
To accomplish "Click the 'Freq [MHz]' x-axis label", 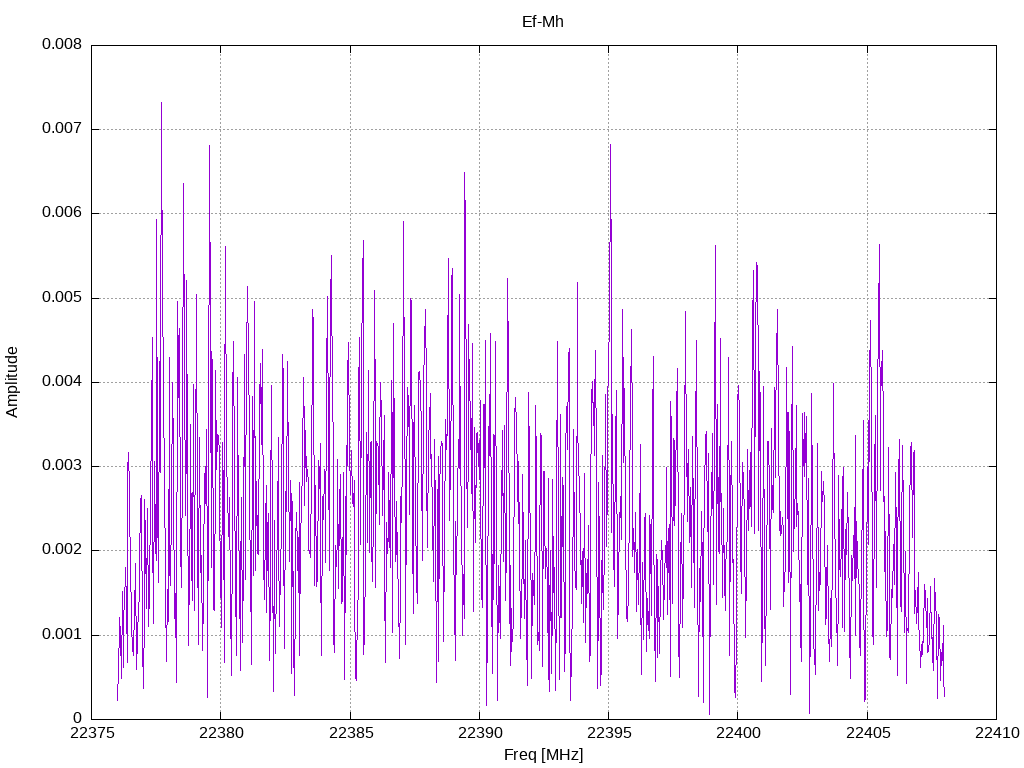I will 543,754.
